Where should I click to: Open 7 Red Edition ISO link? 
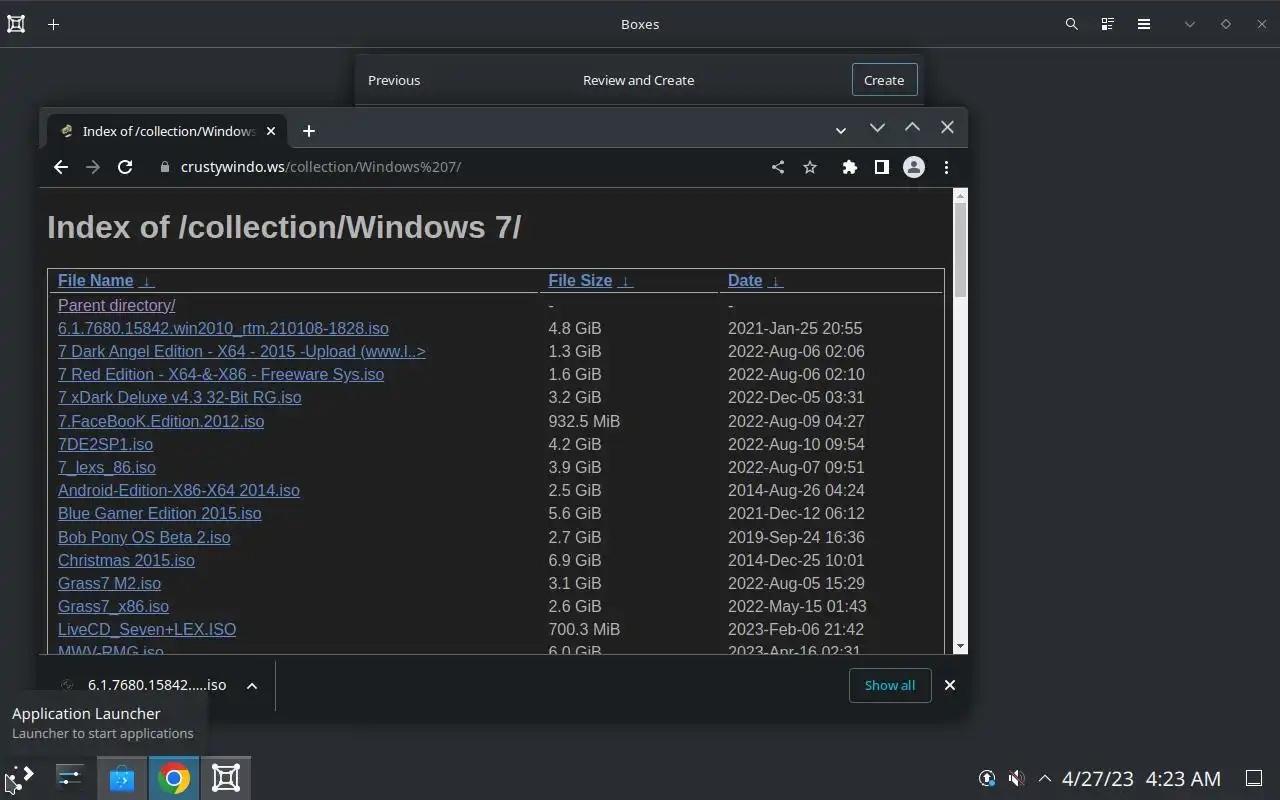click(221, 374)
